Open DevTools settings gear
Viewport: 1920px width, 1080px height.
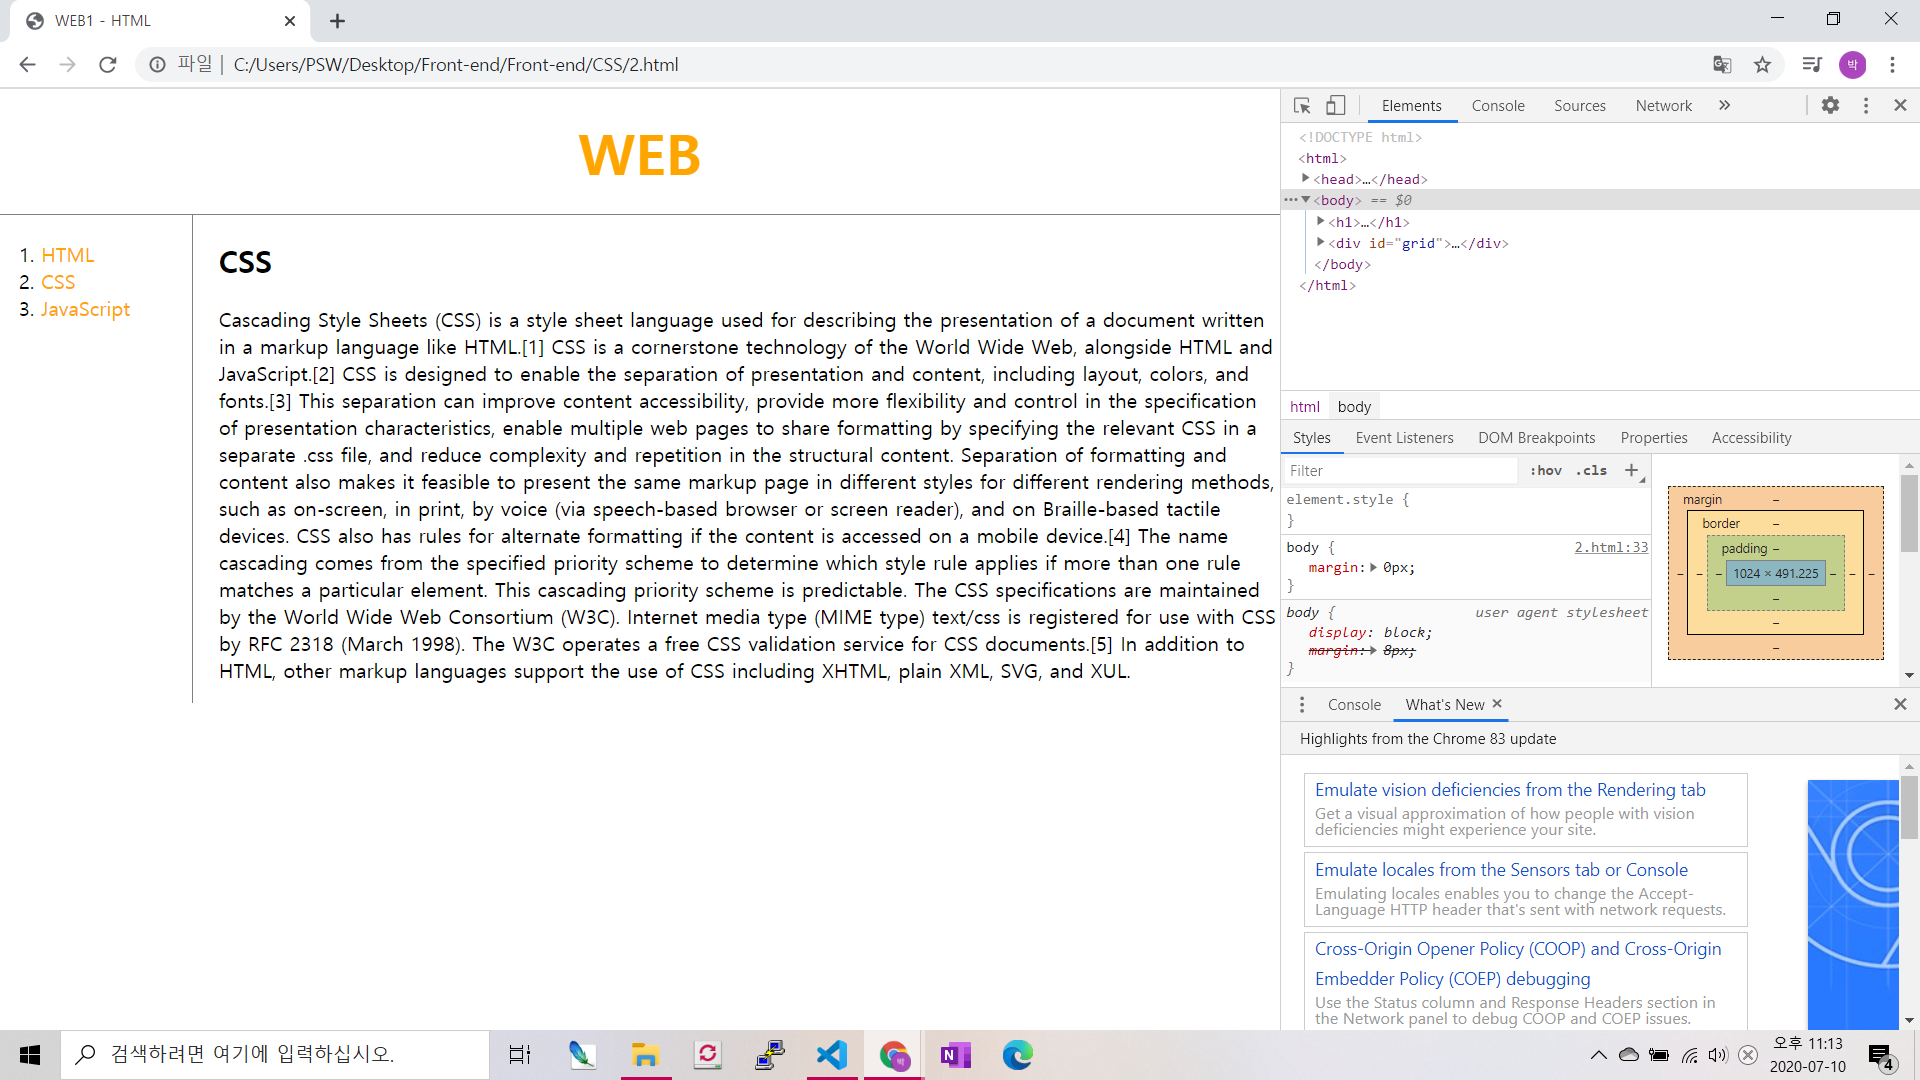coord(1830,105)
